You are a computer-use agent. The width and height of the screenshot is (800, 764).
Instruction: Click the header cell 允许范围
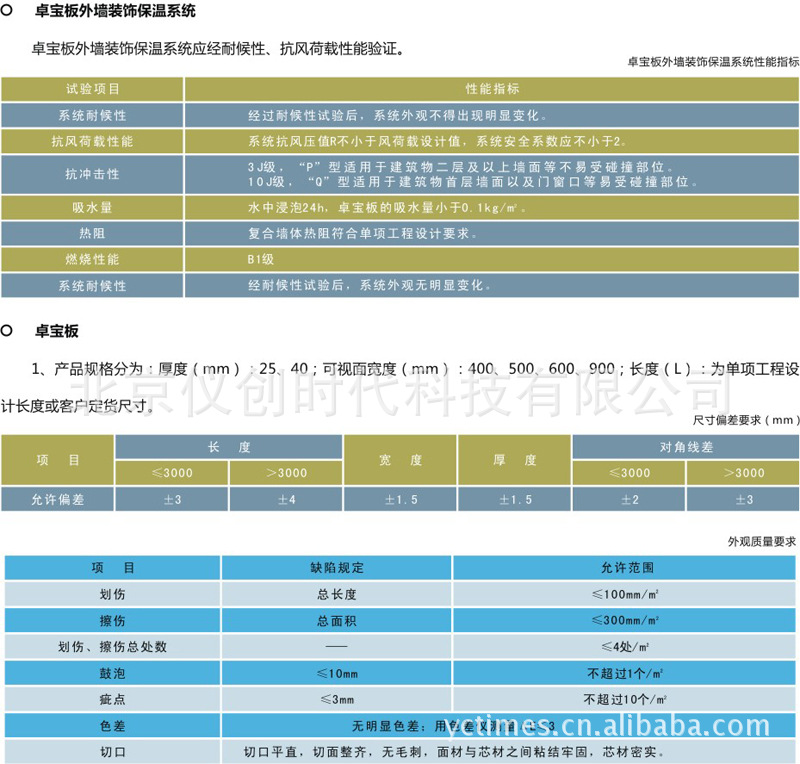(x=624, y=568)
